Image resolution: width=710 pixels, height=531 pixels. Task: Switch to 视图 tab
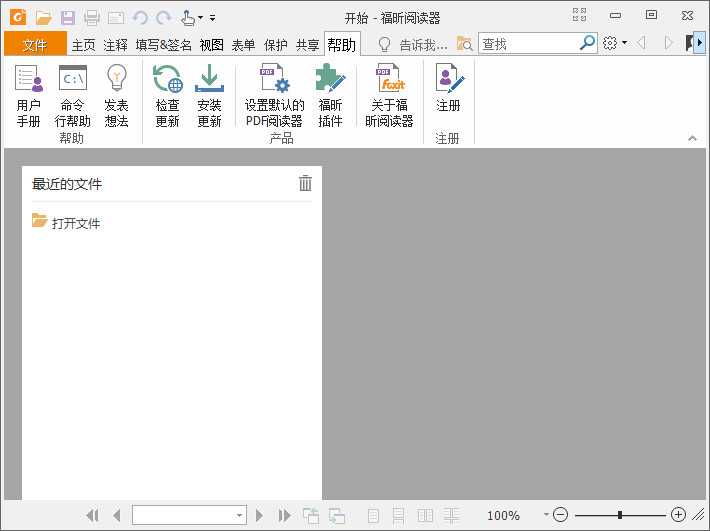coord(212,45)
